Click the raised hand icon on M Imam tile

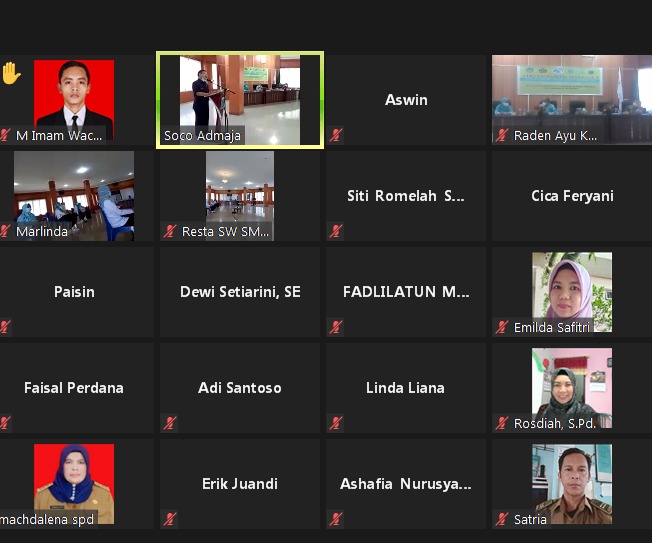[x=11, y=73]
